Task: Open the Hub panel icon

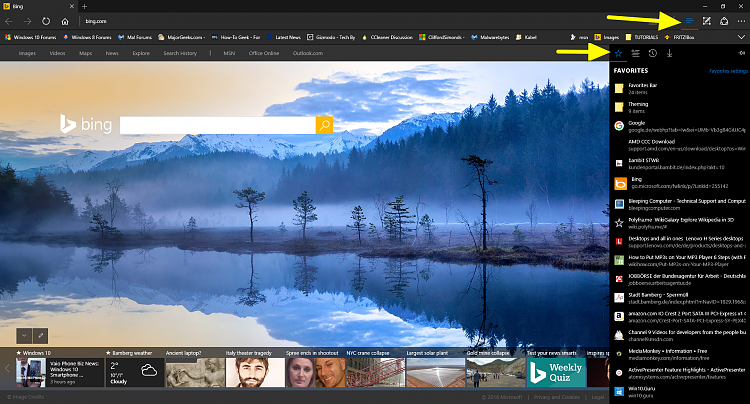Action: pyautogui.click(x=689, y=21)
